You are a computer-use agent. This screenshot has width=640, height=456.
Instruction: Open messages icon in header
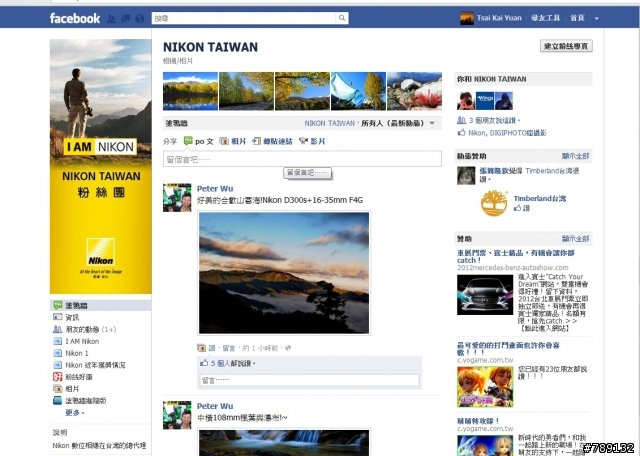click(125, 18)
